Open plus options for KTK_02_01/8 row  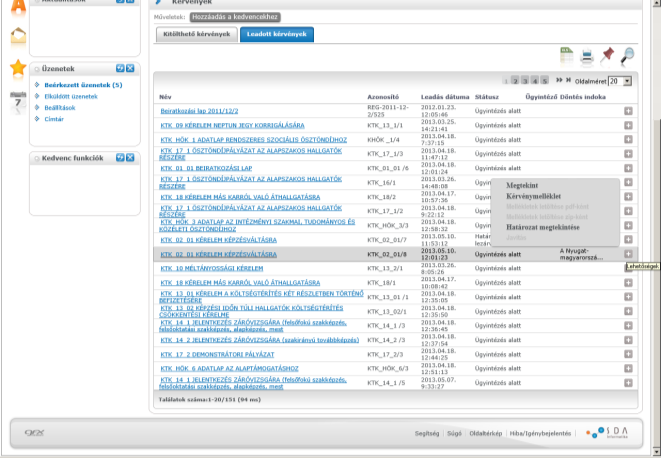[628, 254]
